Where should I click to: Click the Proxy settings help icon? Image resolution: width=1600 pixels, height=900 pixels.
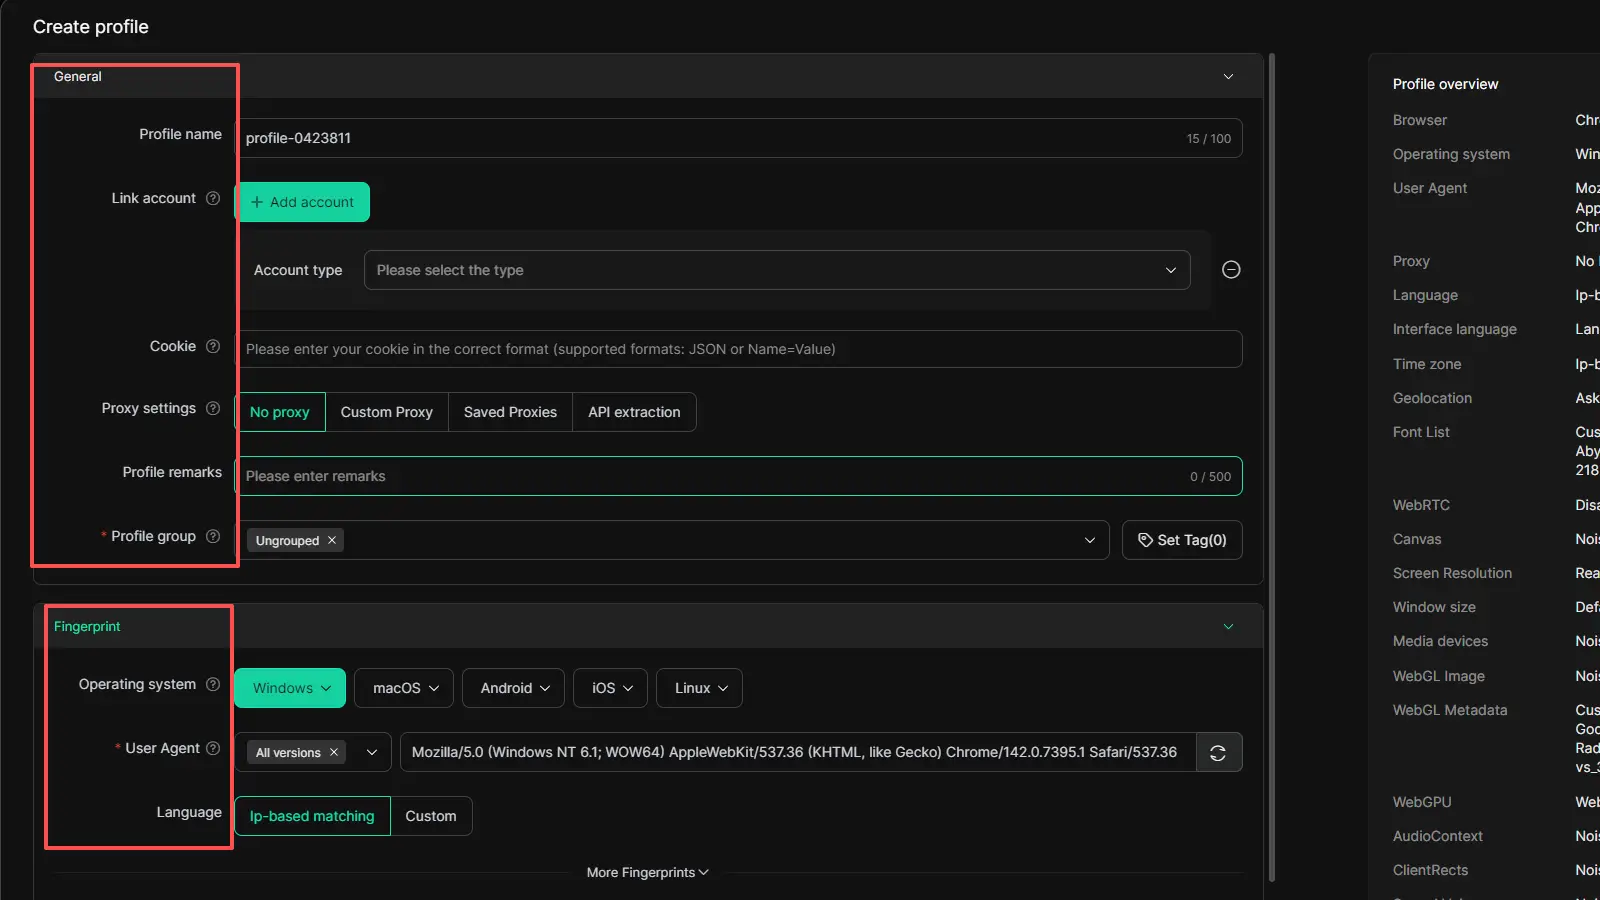[x=213, y=408]
